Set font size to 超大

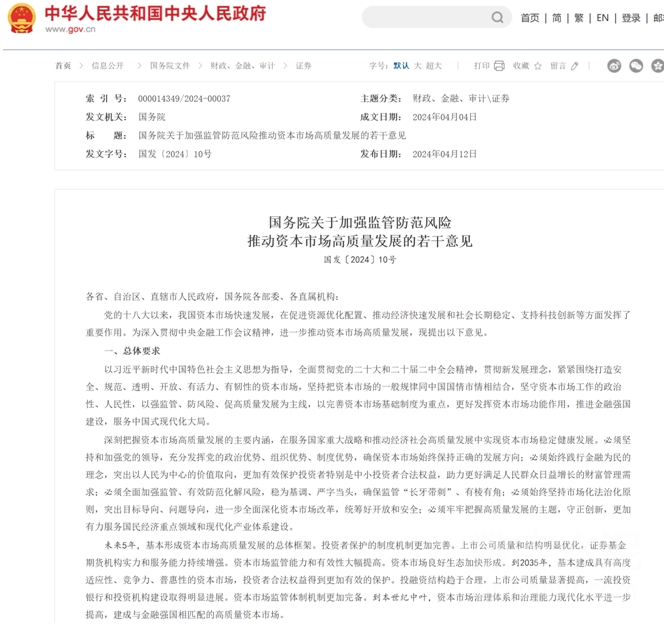434,66
